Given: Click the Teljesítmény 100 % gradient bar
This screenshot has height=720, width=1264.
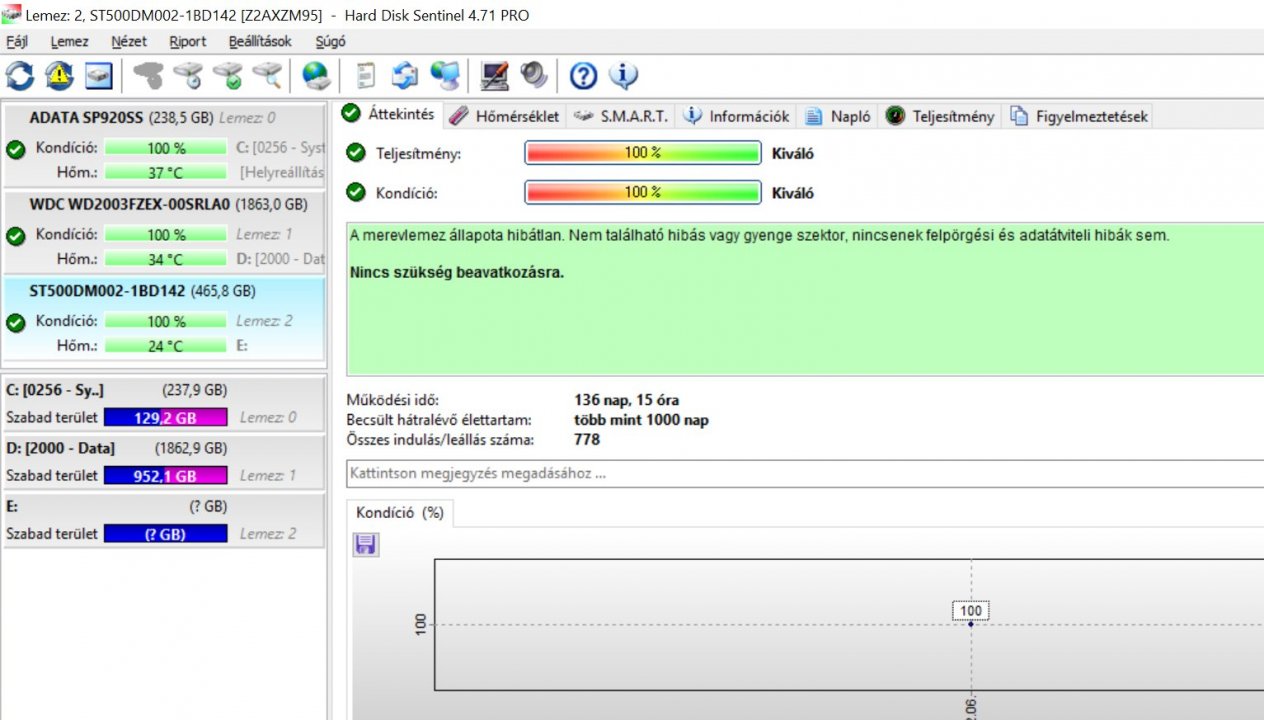Looking at the screenshot, I should pyautogui.click(x=643, y=153).
